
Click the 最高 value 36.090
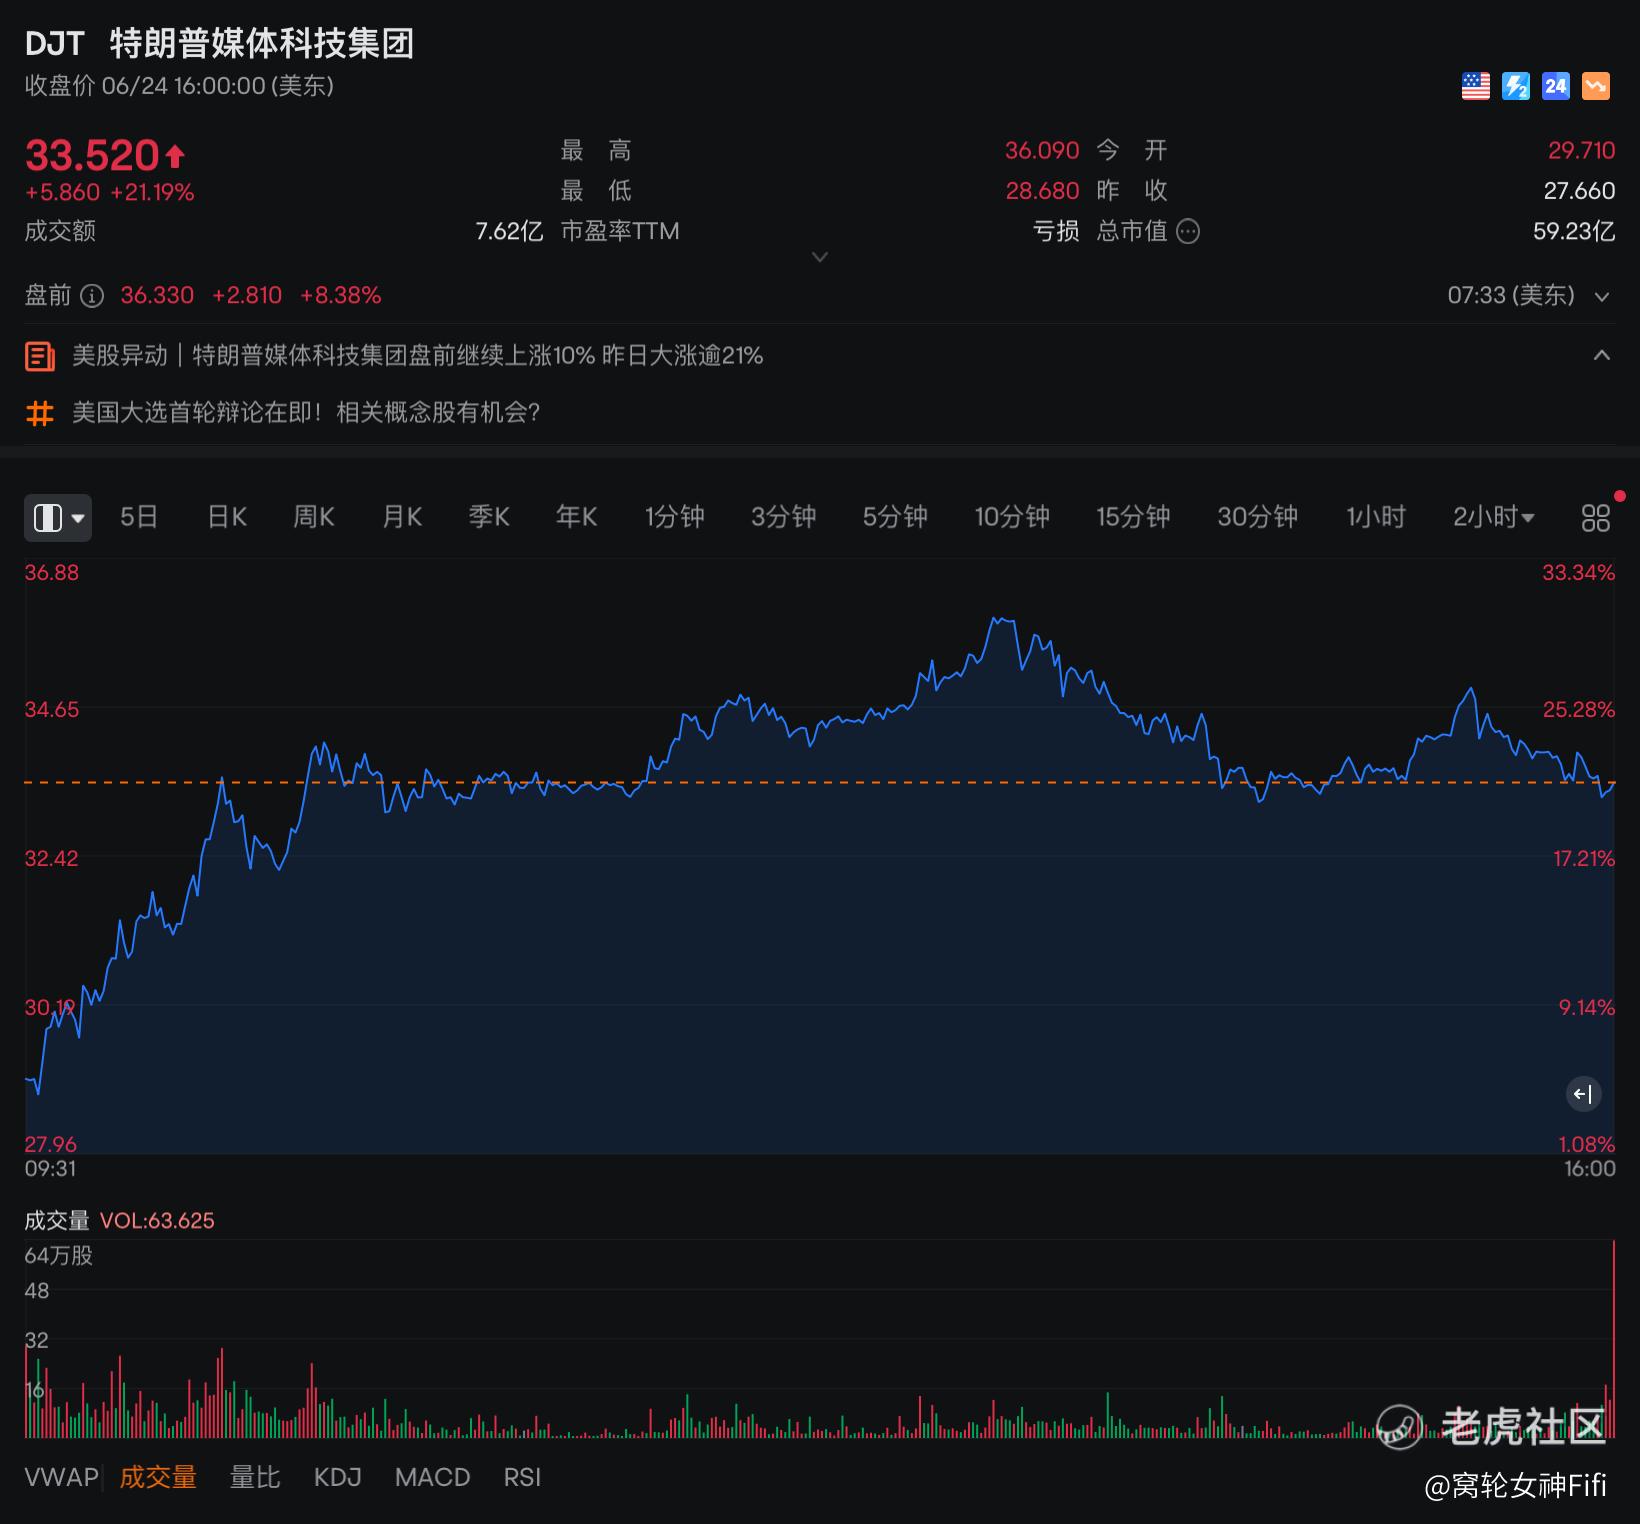1042,151
